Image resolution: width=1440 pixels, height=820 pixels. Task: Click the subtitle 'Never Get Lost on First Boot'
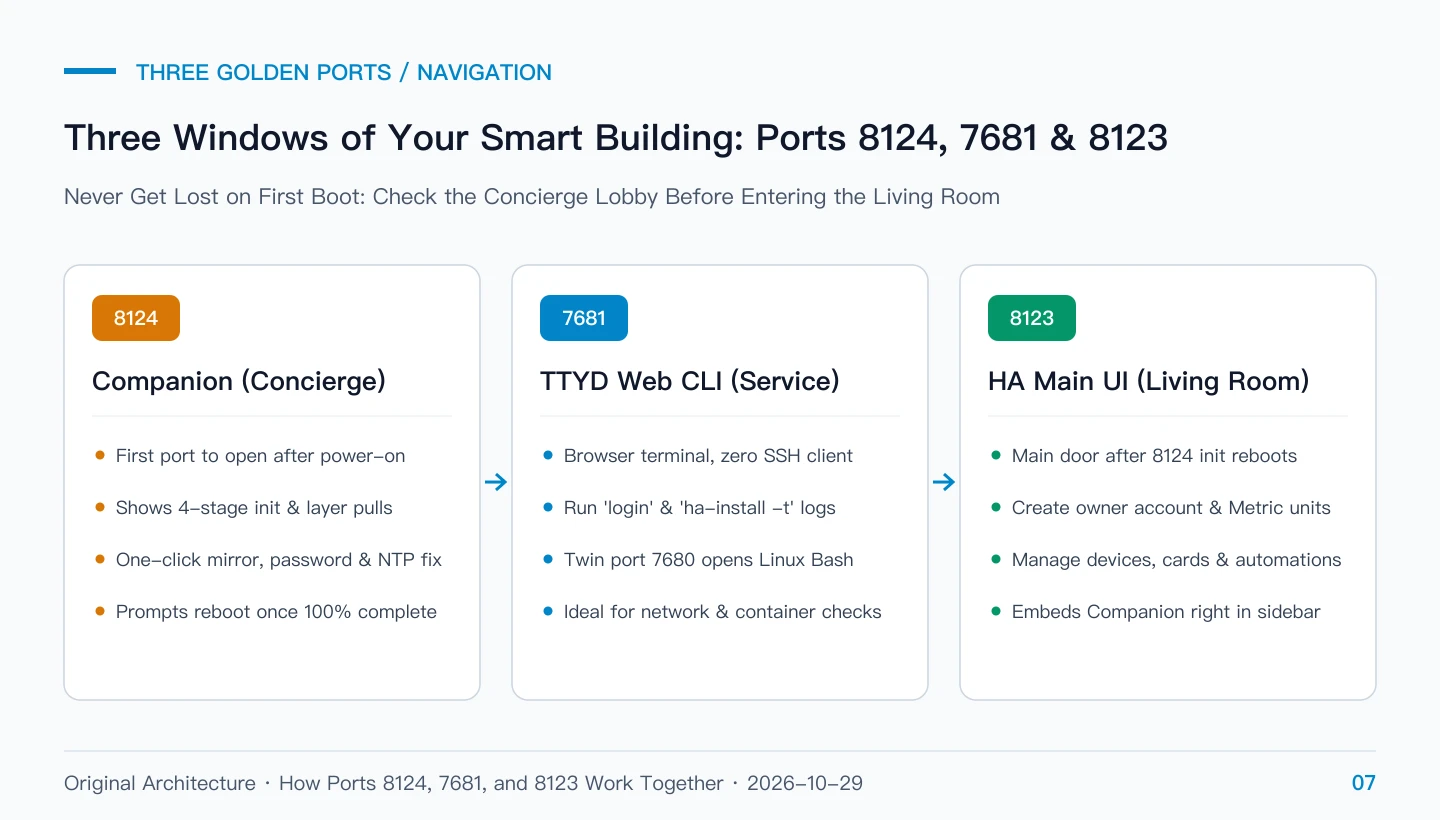point(215,196)
